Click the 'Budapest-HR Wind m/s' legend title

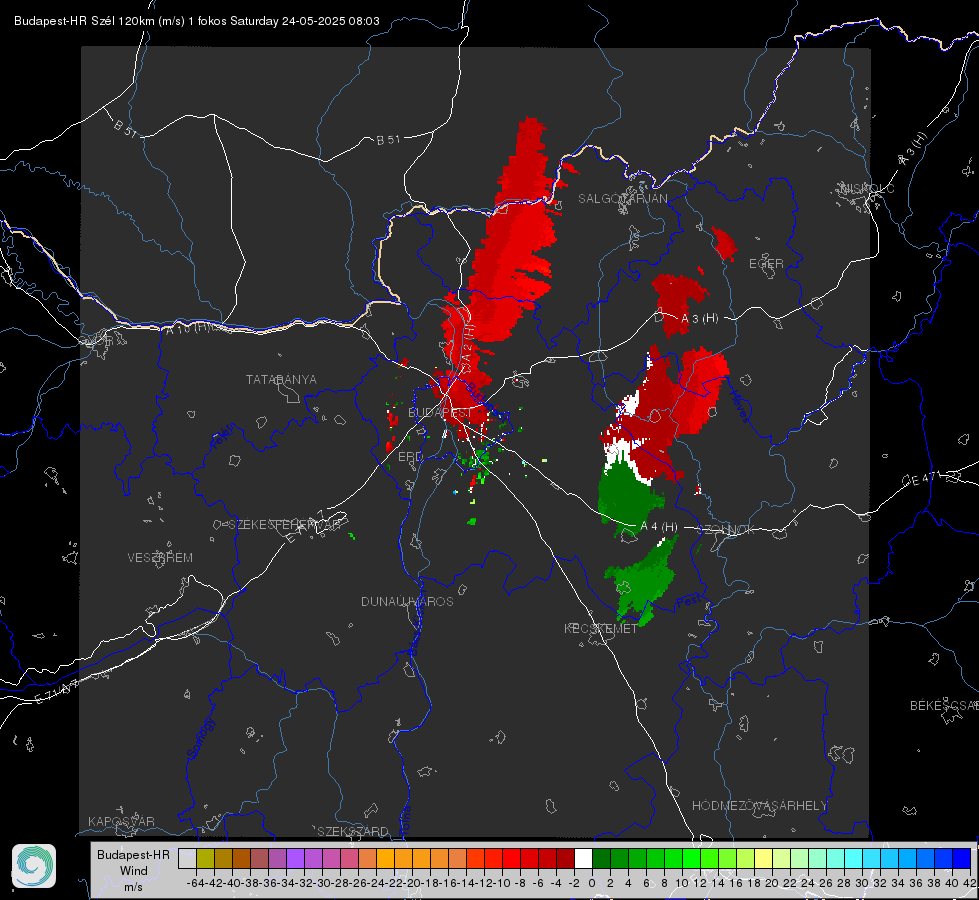[134, 870]
